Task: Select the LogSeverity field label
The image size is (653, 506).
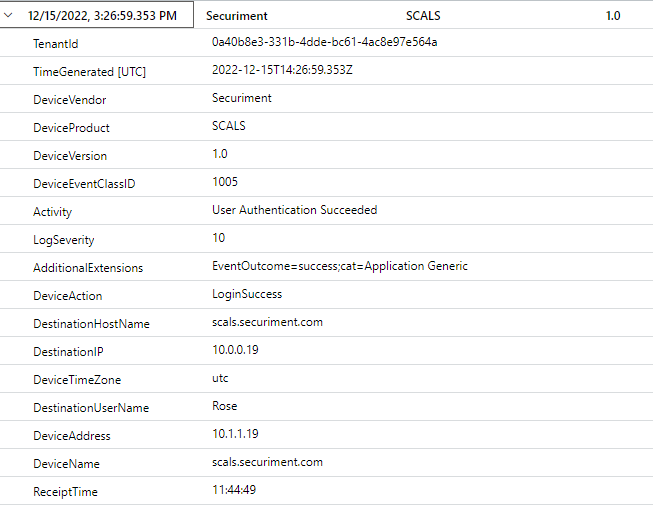Action: [x=64, y=240]
